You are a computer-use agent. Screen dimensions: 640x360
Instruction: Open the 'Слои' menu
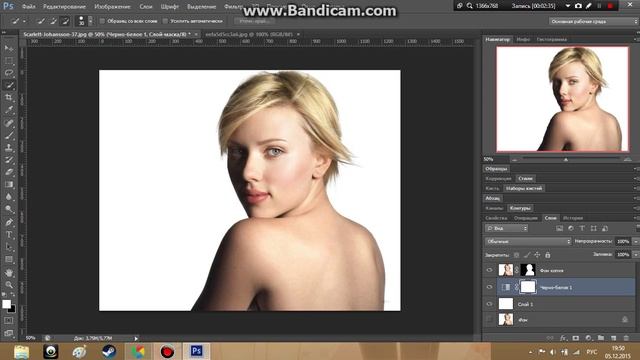(x=146, y=7)
